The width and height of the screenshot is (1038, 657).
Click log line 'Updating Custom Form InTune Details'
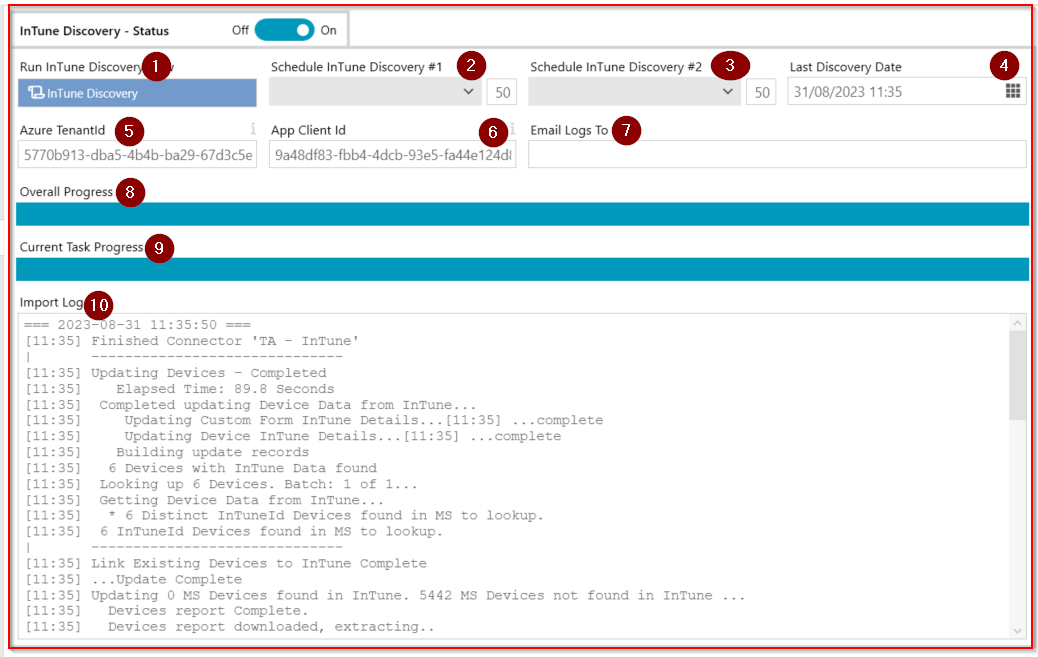271,421
